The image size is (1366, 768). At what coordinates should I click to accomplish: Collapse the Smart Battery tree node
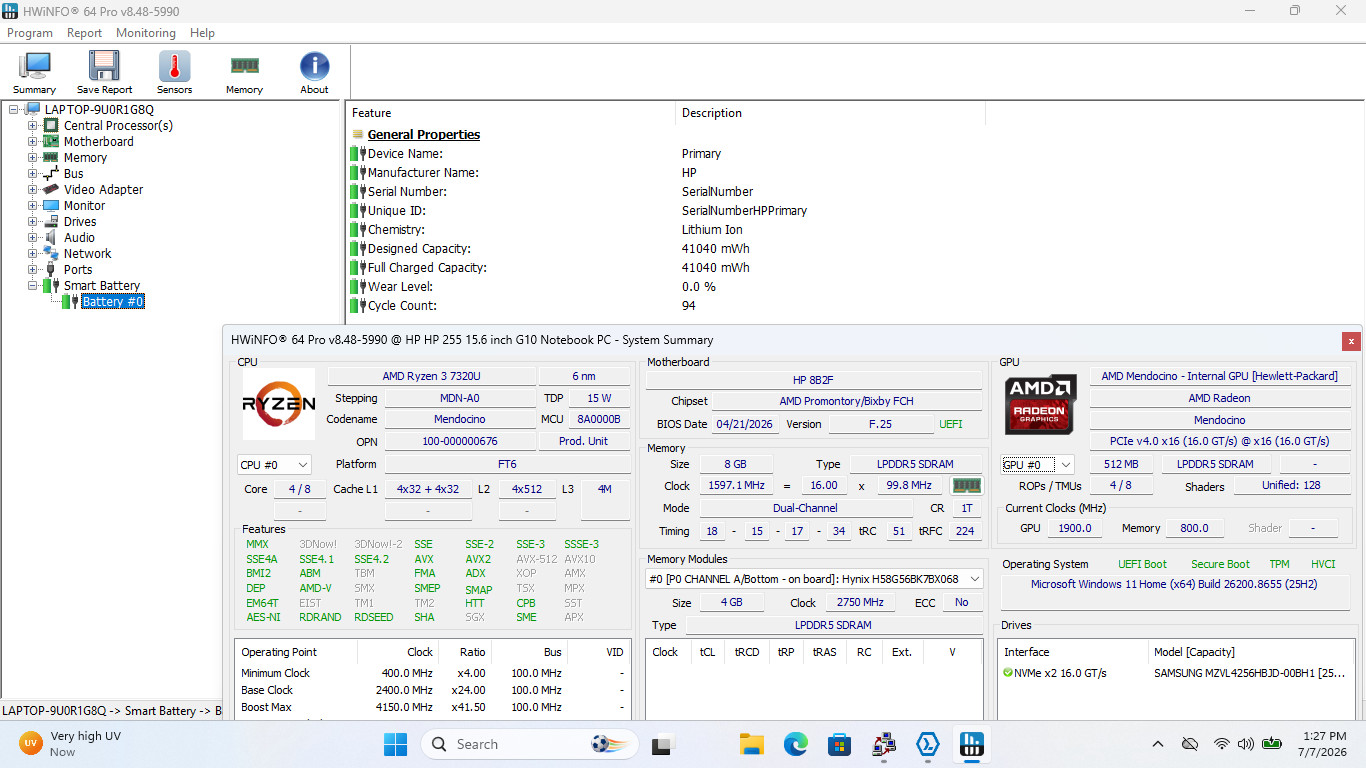pos(32,285)
